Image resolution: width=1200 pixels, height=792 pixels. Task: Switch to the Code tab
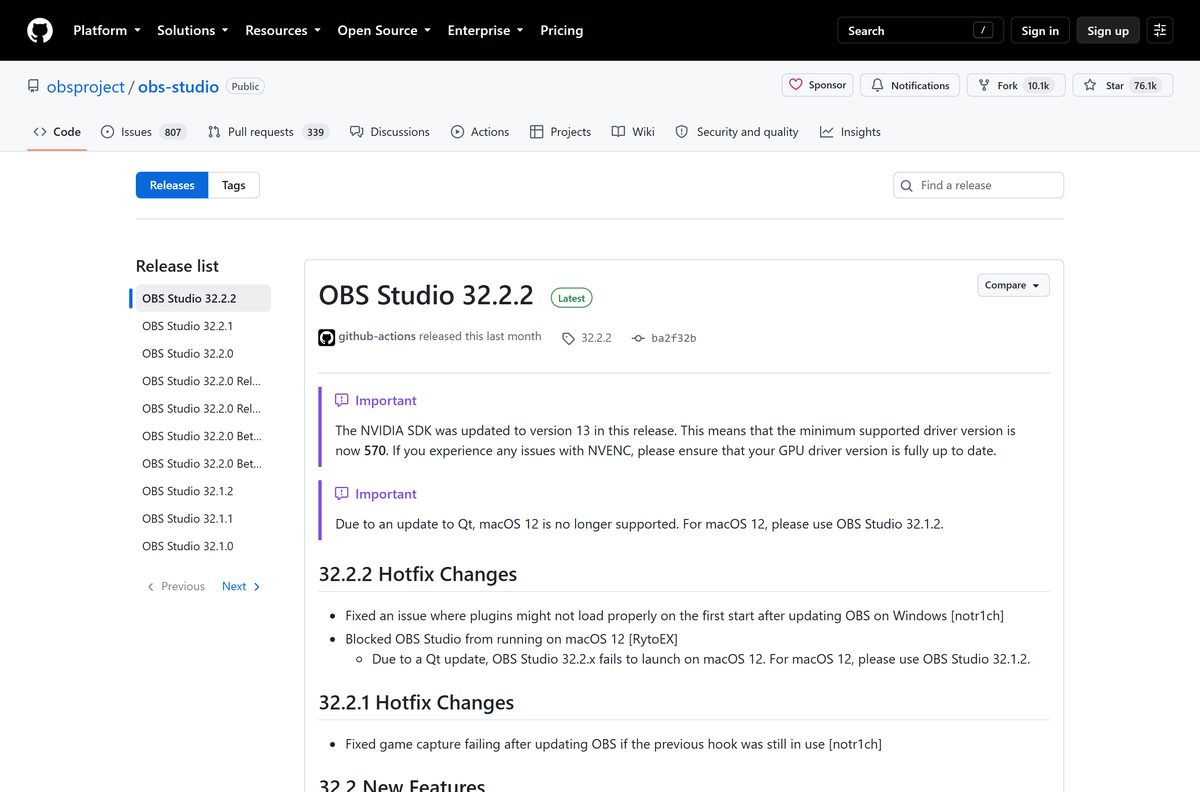click(57, 131)
